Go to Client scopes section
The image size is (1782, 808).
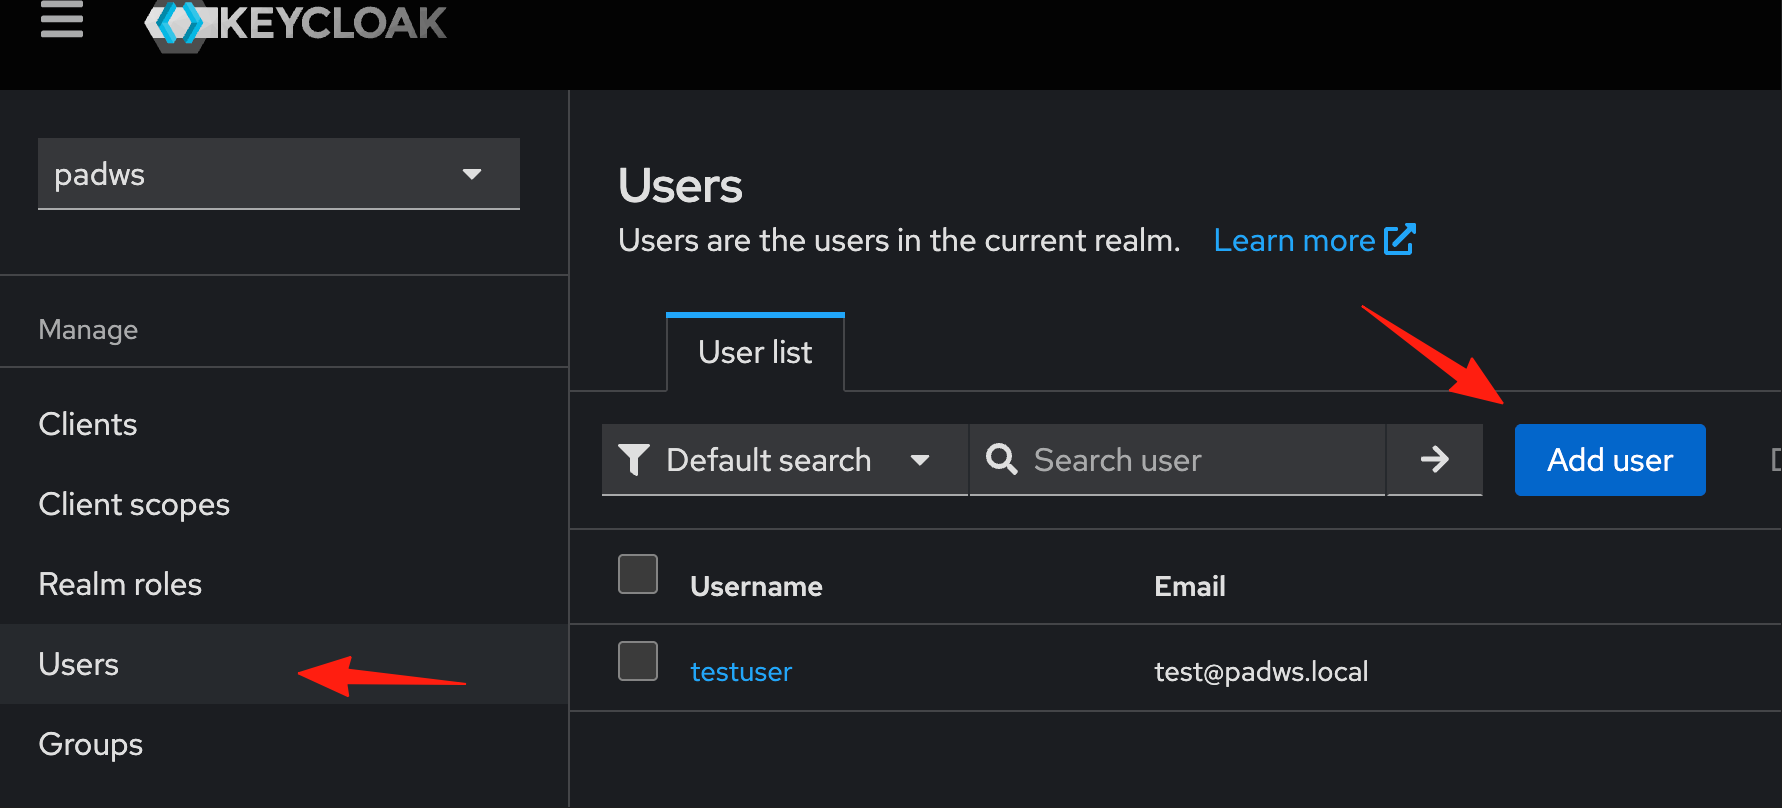134,504
